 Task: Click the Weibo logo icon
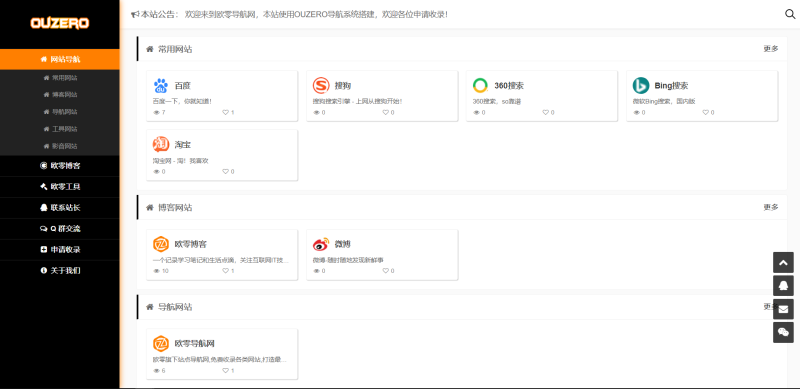point(321,244)
